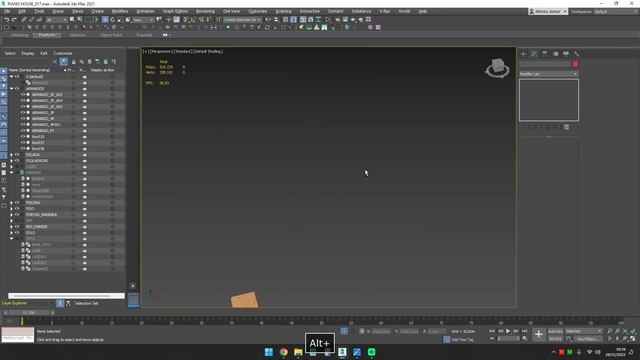Click the lock icon in Scene Explorer toolbar
640x360 pixels.
(74, 62)
